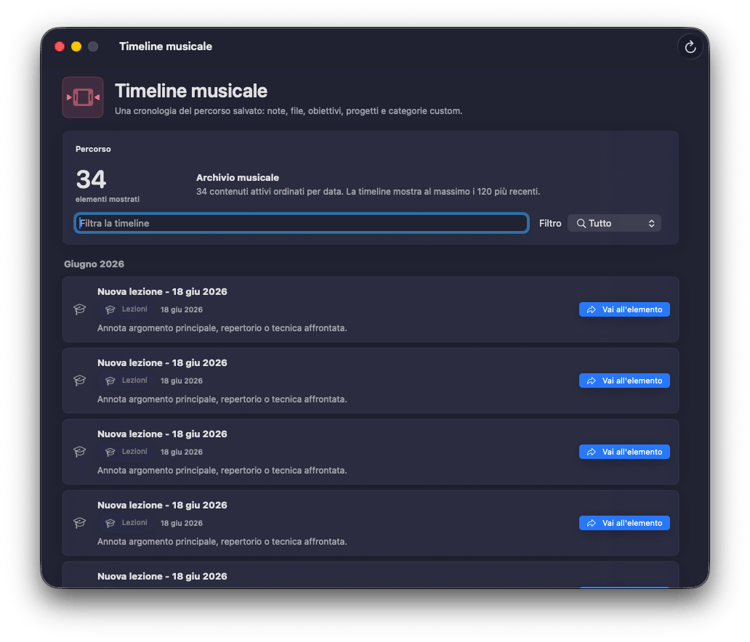Click share arrow icon in first 'Vai all'elemento' button

click(591, 310)
